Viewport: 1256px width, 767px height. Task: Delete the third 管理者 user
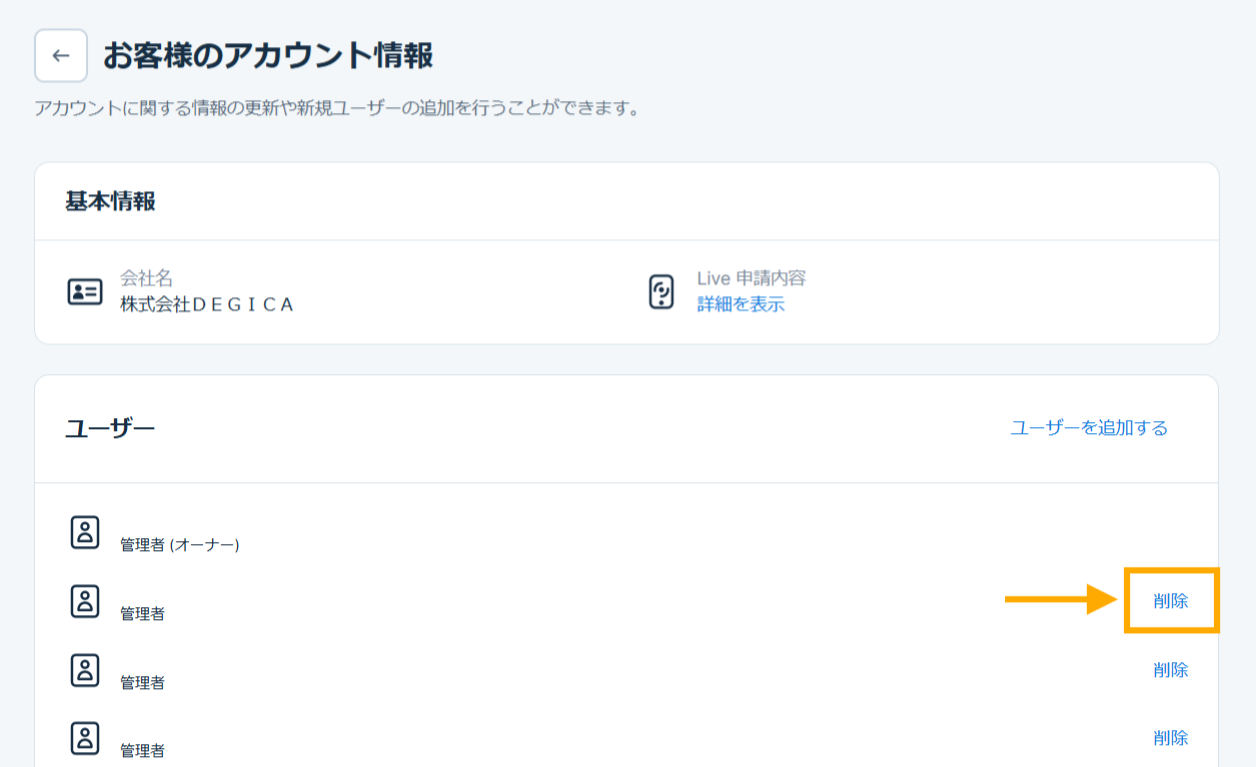pos(1170,671)
